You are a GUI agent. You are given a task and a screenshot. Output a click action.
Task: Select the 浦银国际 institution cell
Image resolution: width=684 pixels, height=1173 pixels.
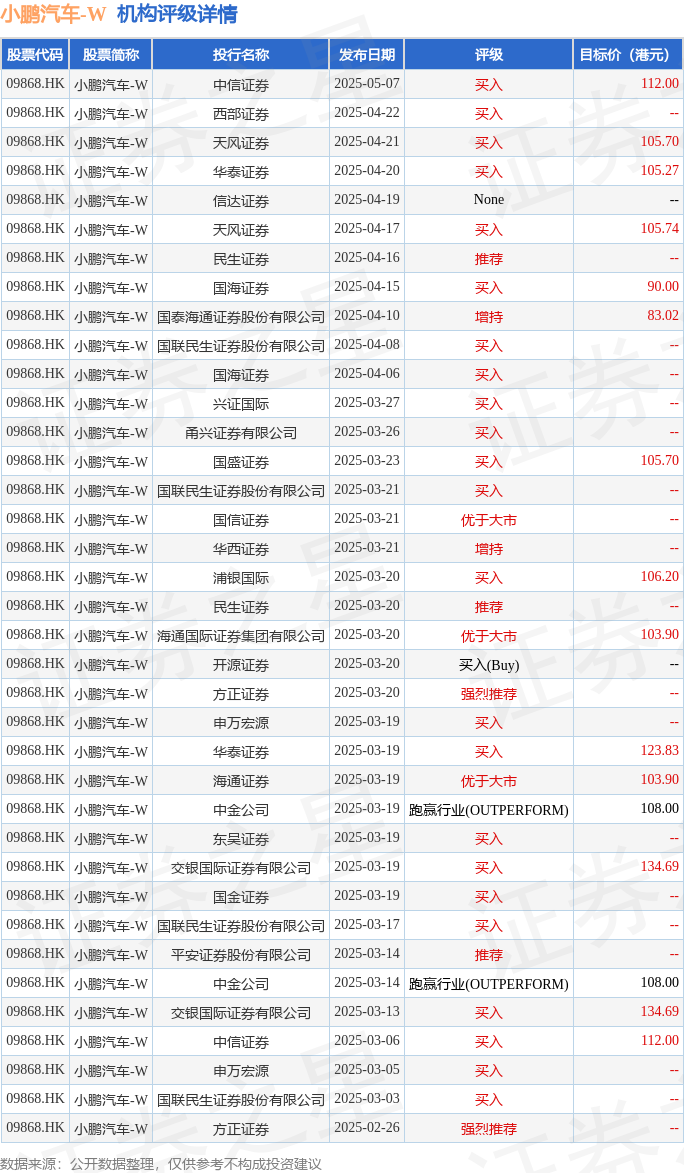click(240, 578)
